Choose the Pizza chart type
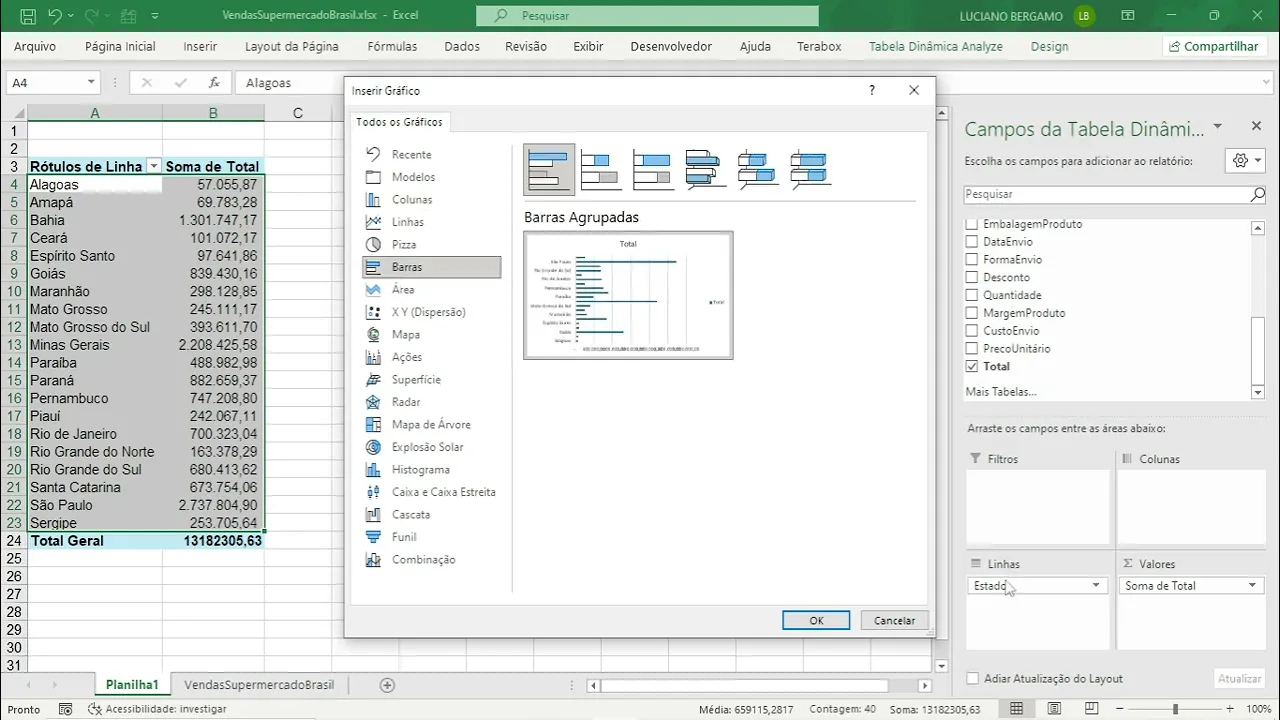 [431, 244]
